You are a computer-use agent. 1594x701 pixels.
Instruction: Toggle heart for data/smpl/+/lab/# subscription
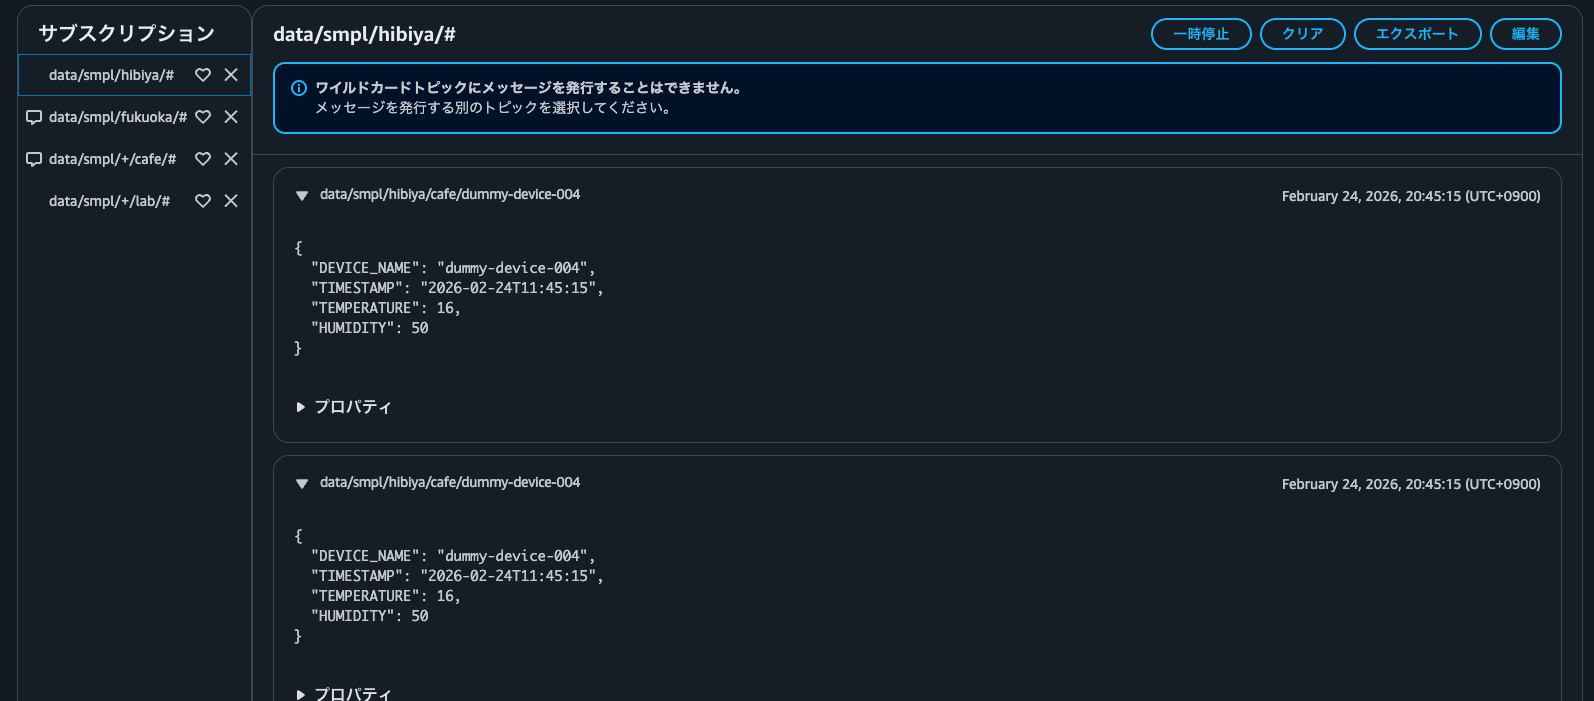(x=203, y=201)
